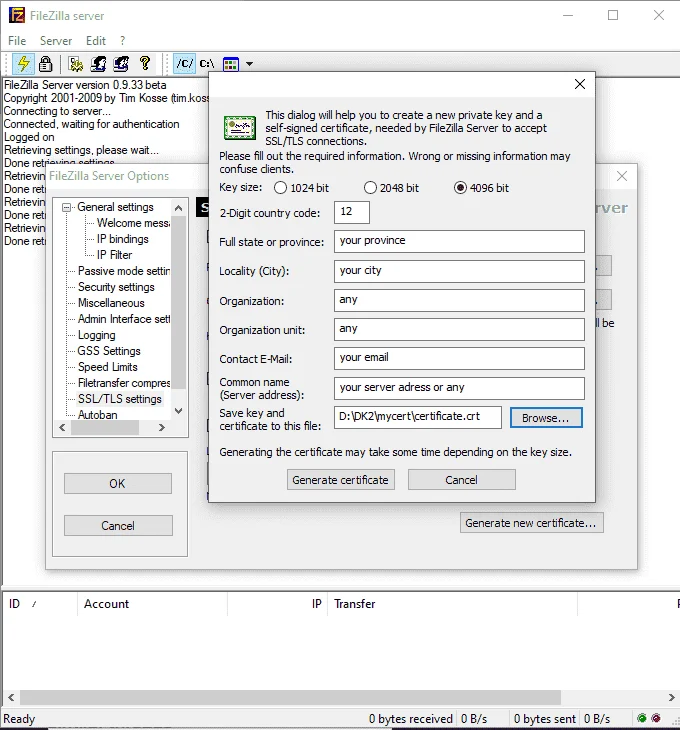Click the Transfer column header
Screen dimensions: 680x730
[x=452, y=604]
